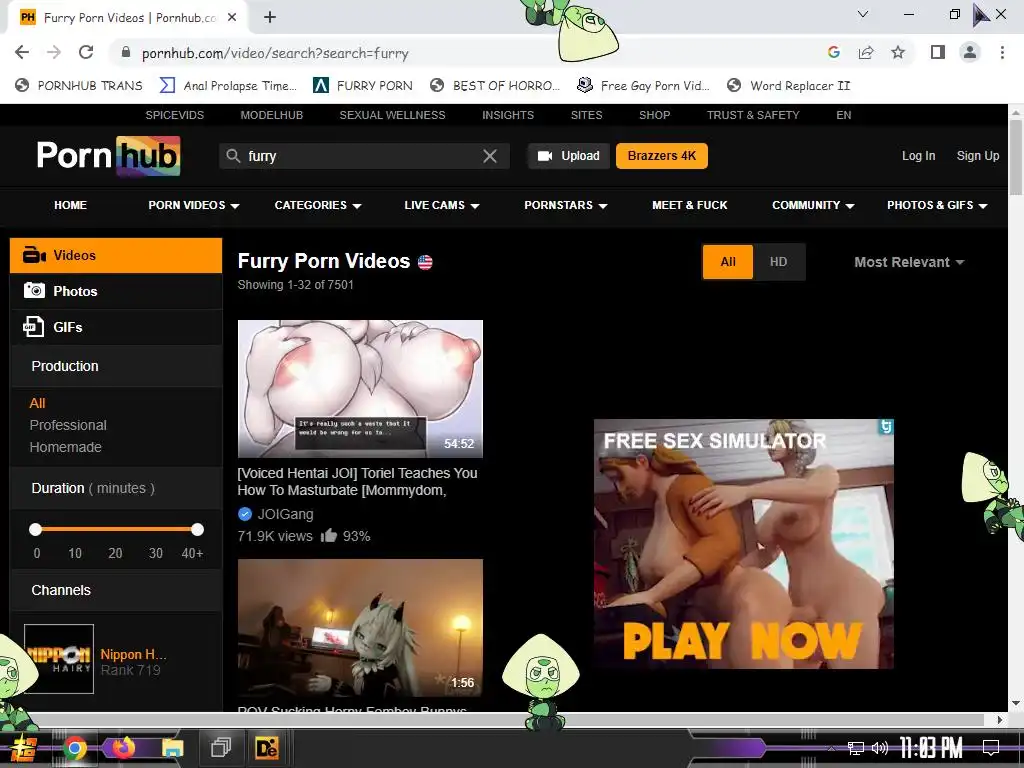This screenshot has height=768, width=1024.
Task: Open the JOIGang uploader link
Action: pos(285,514)
